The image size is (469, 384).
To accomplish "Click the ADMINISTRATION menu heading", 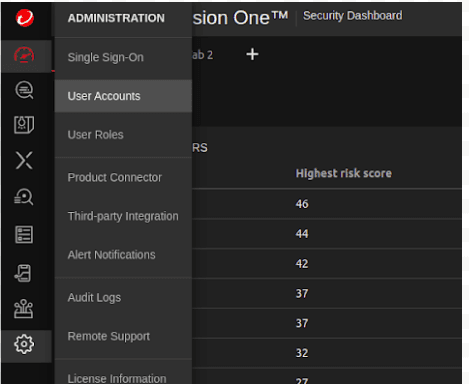I will pyautogui.click(x=116, y=18).
